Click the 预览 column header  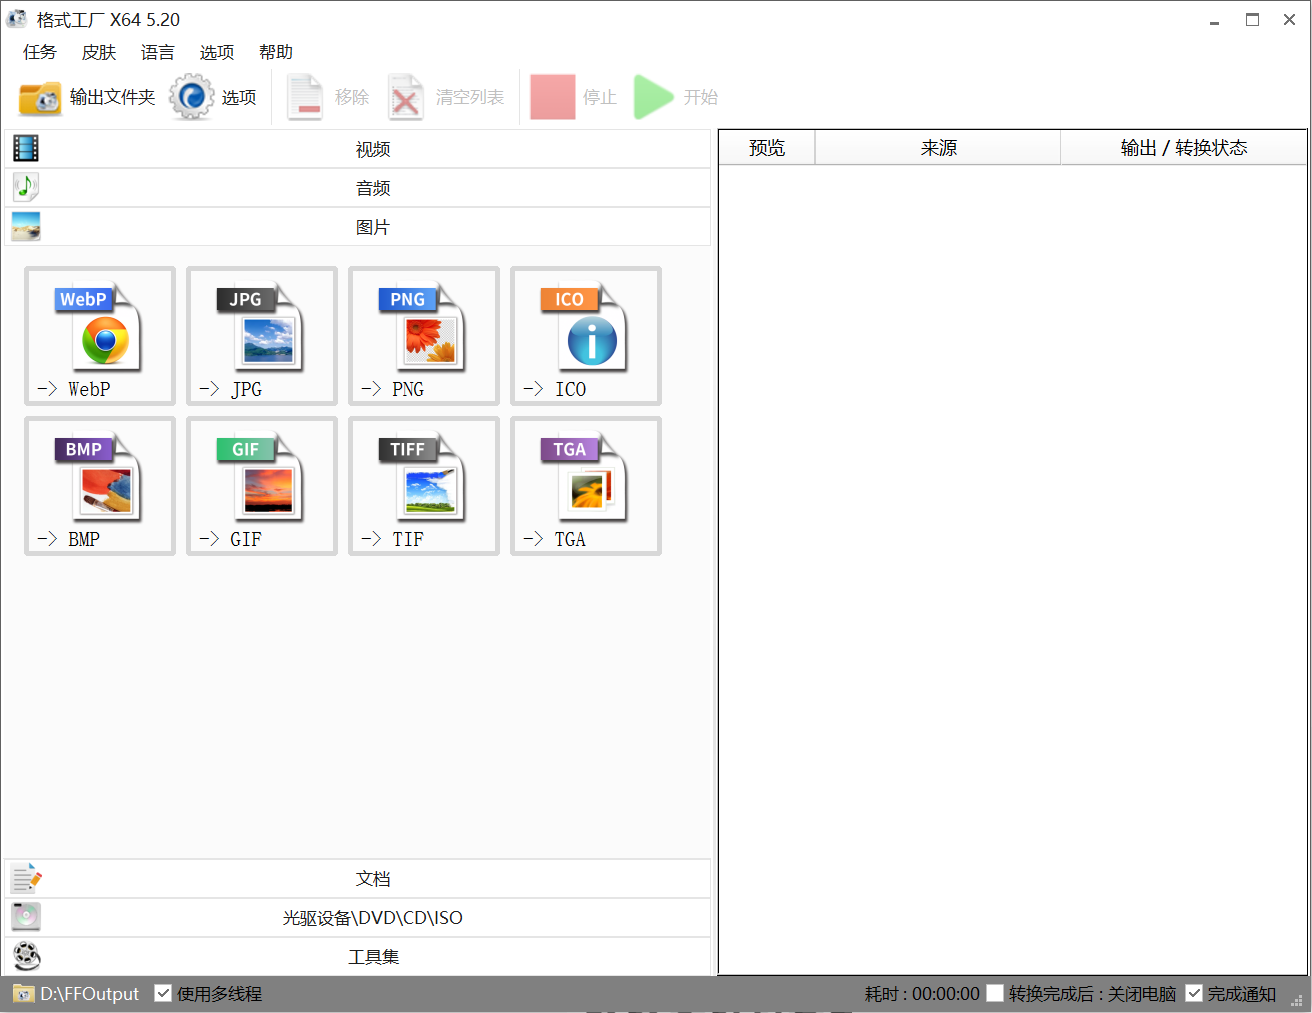pyautogui.click(x=767, y=148)
